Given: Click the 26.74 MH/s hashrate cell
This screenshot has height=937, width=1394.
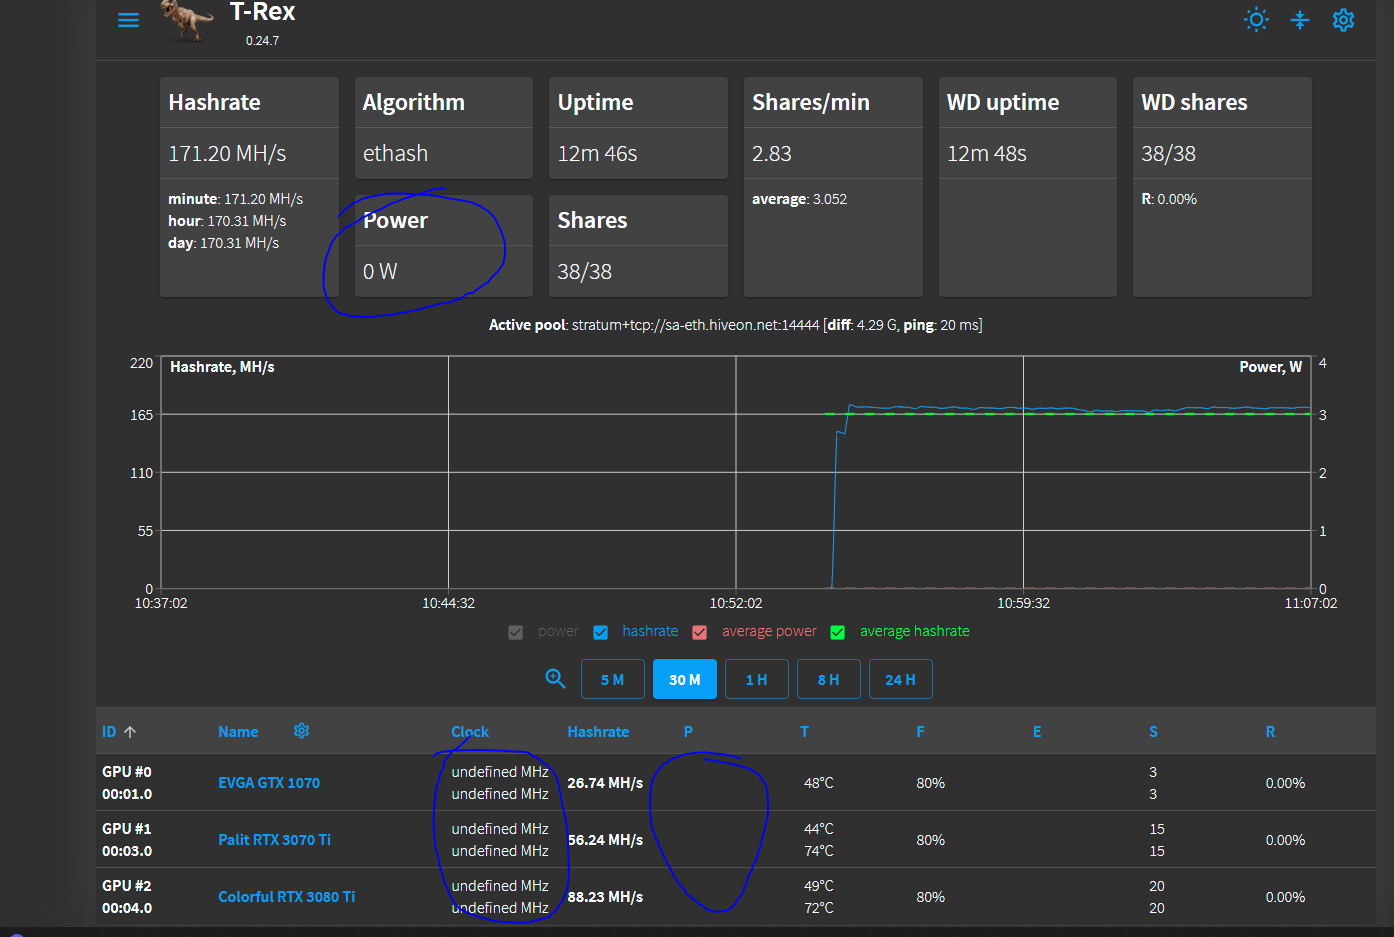Looking at the screenshot, I should point(605,783).
